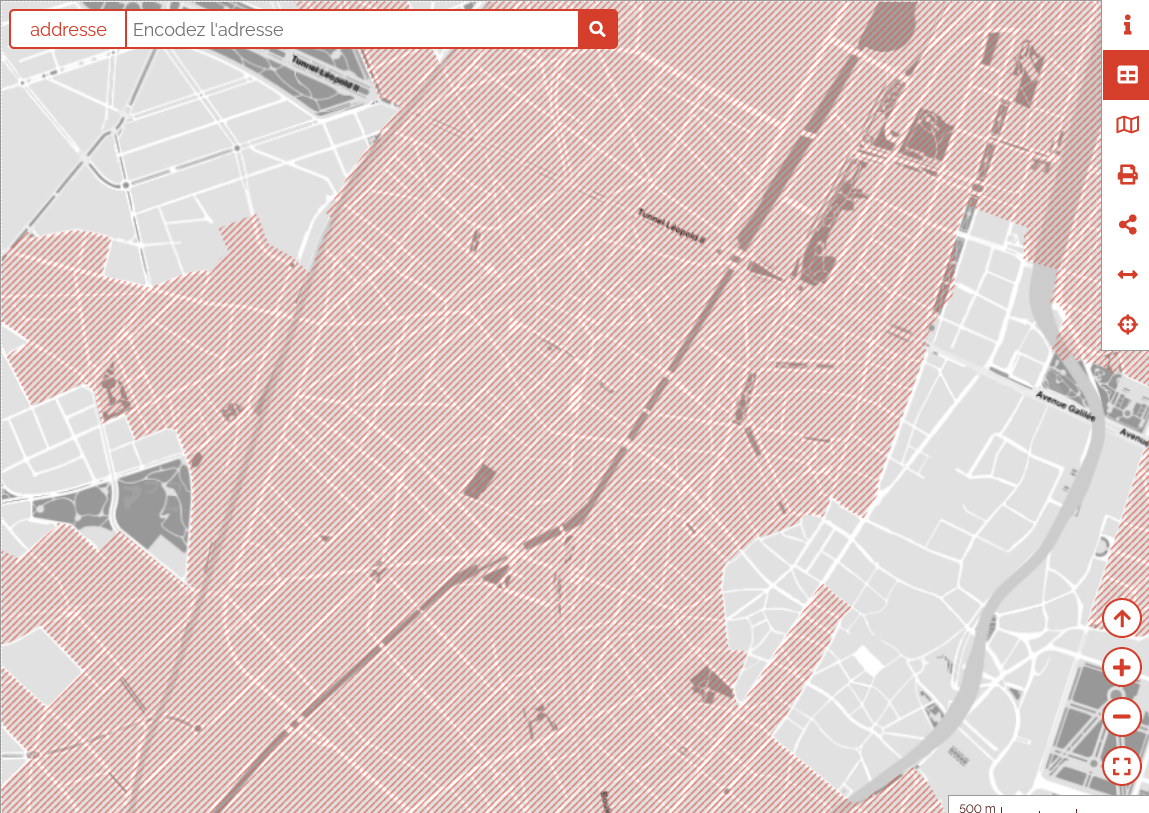Select the horizontal double-arrow measure tool
This screenshot has width=1149, height=813.
point(1127,275)
